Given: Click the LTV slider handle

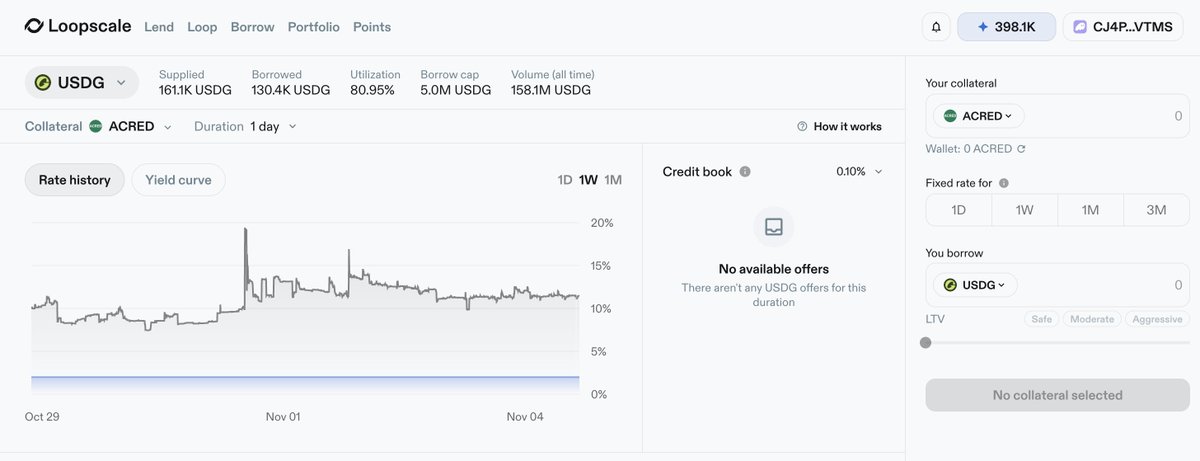Looking at the screenshot, I should pos(926,342).
